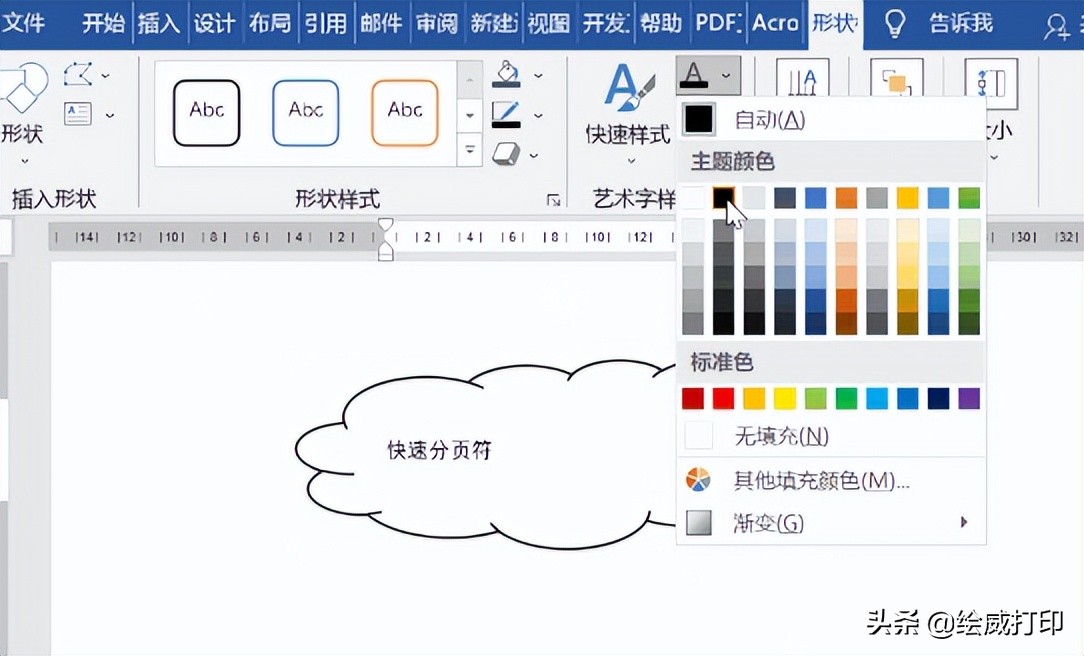1084x656 pixels.
Task: Click the 形状样式 dialog launcher arrow
Action: [x=554, y=199]
